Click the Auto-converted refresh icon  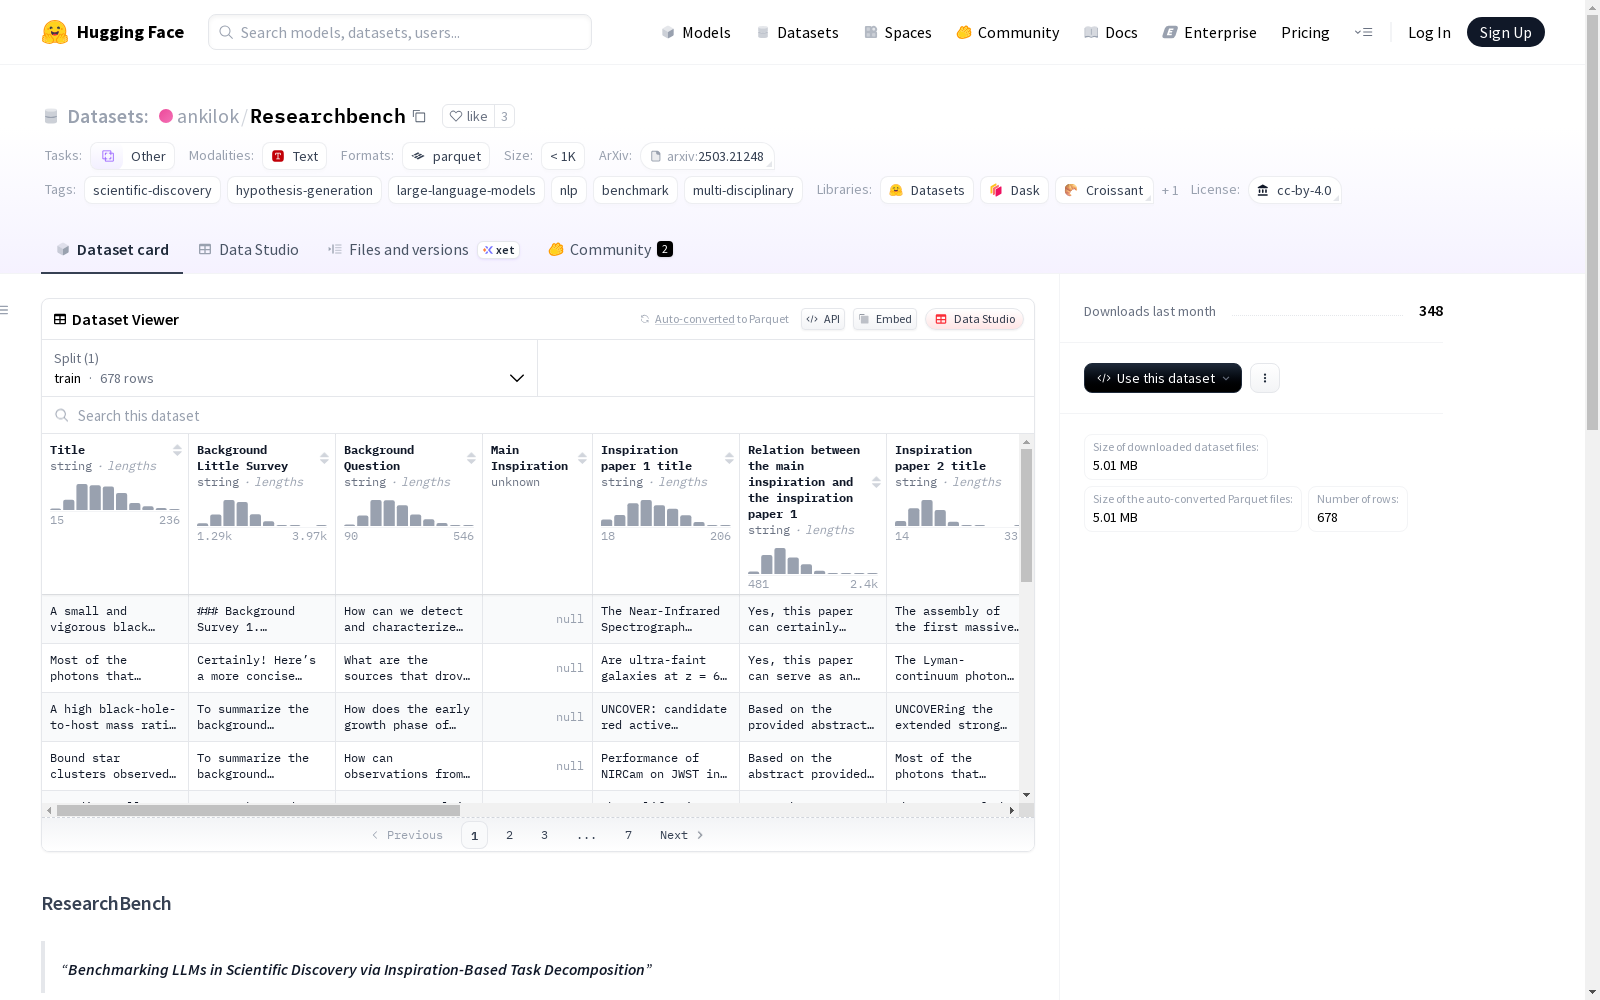[x=645, y=319]
